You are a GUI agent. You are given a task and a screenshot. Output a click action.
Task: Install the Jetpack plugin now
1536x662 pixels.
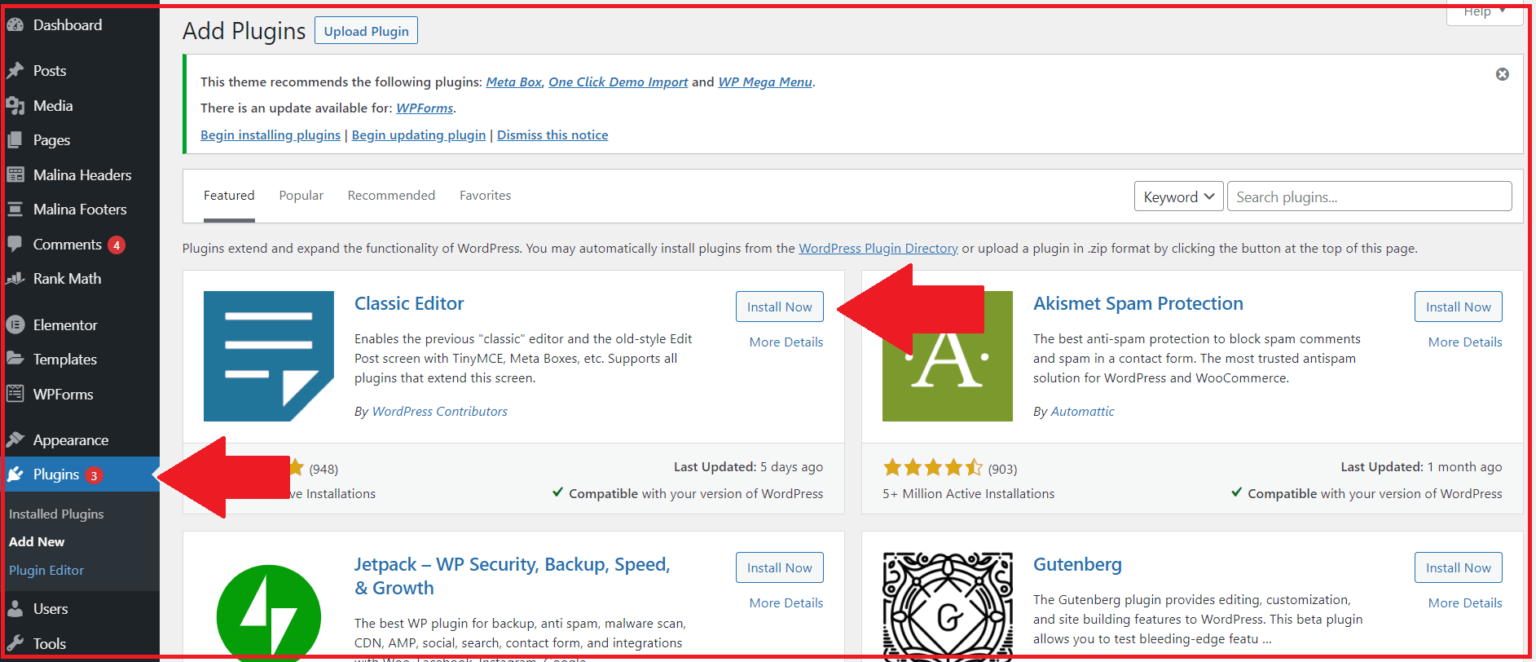[x=779, y=568]
